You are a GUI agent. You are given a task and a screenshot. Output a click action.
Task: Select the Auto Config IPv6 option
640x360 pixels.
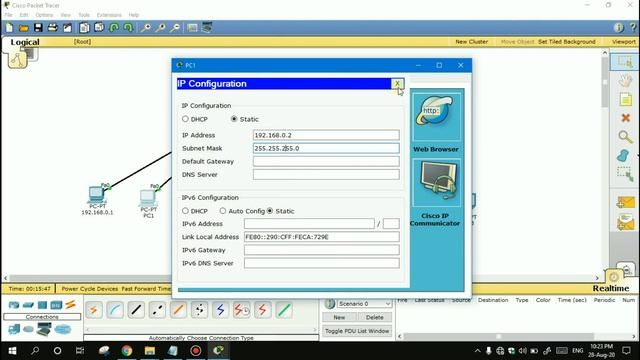[222, 211]
